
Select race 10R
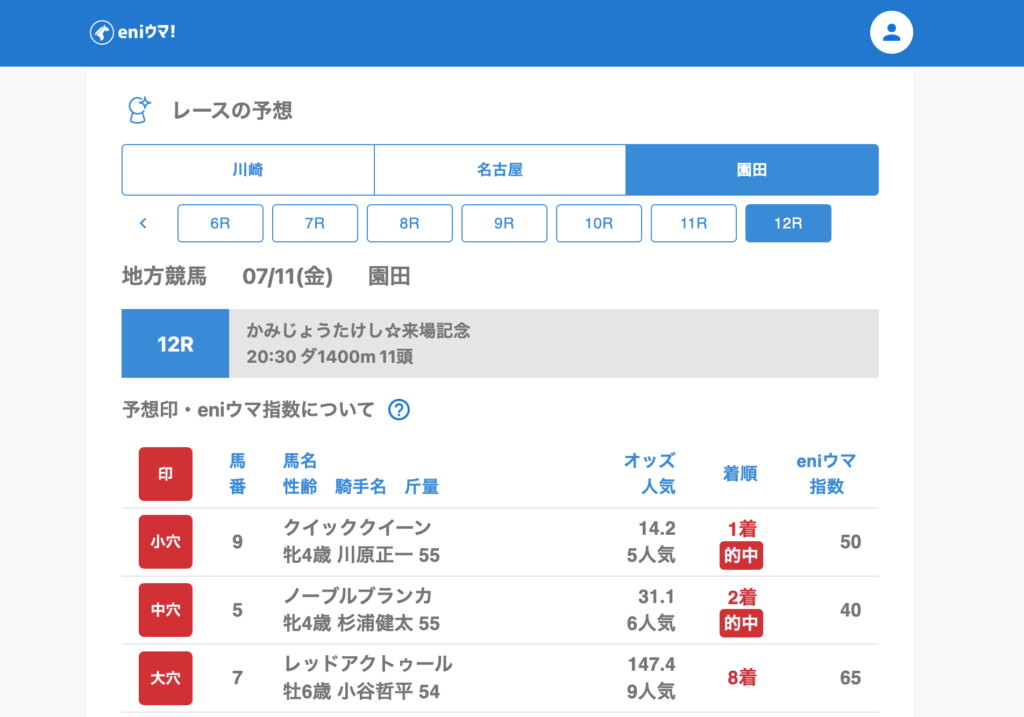pyautogui.click(x=599, y=223)
